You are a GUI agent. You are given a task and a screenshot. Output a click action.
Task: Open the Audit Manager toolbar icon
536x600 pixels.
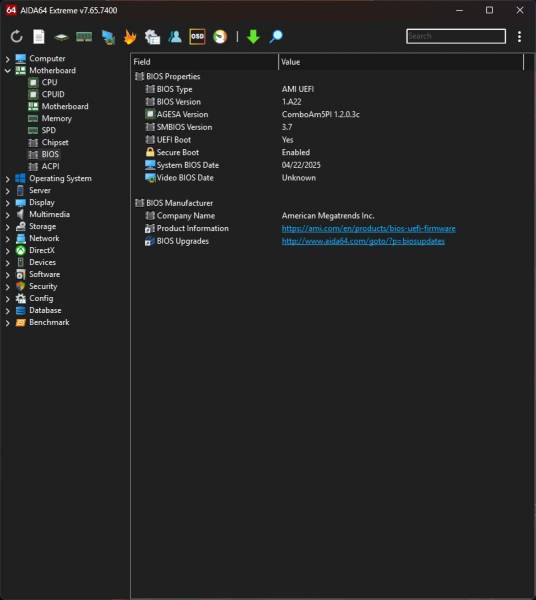(x=152, y=37)
